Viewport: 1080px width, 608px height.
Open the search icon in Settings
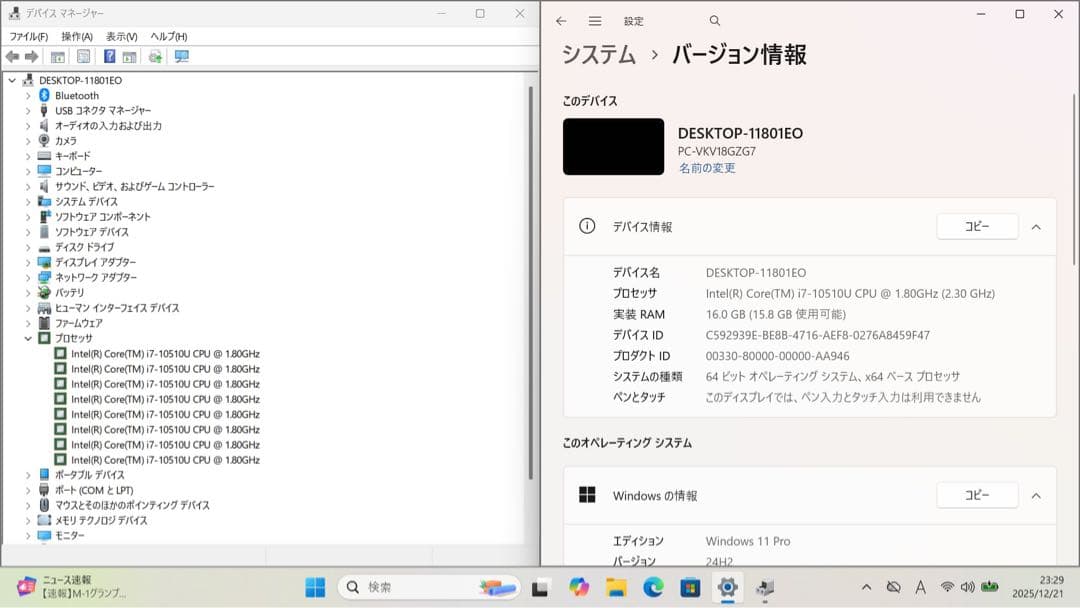[714, 20]
